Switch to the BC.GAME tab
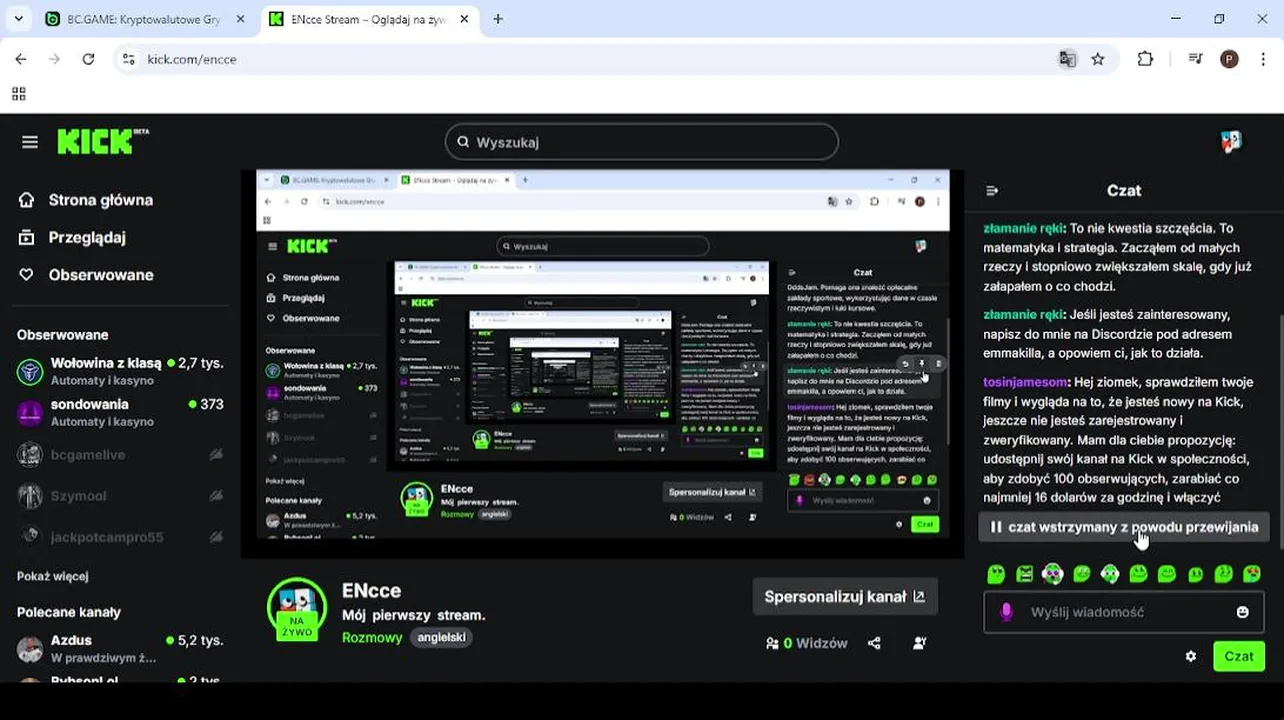This screenshot has width=1284, height=720. click(146, 19)
